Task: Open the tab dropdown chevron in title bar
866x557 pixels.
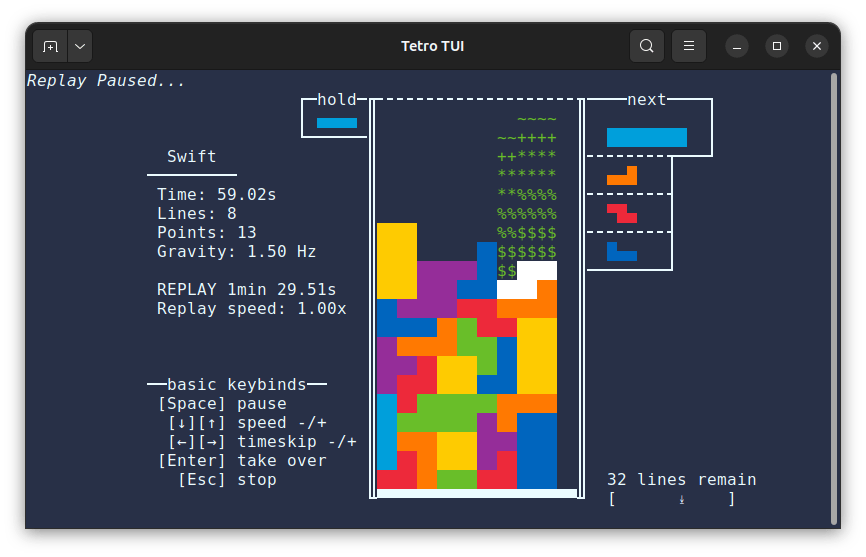Action: (80, 46)
